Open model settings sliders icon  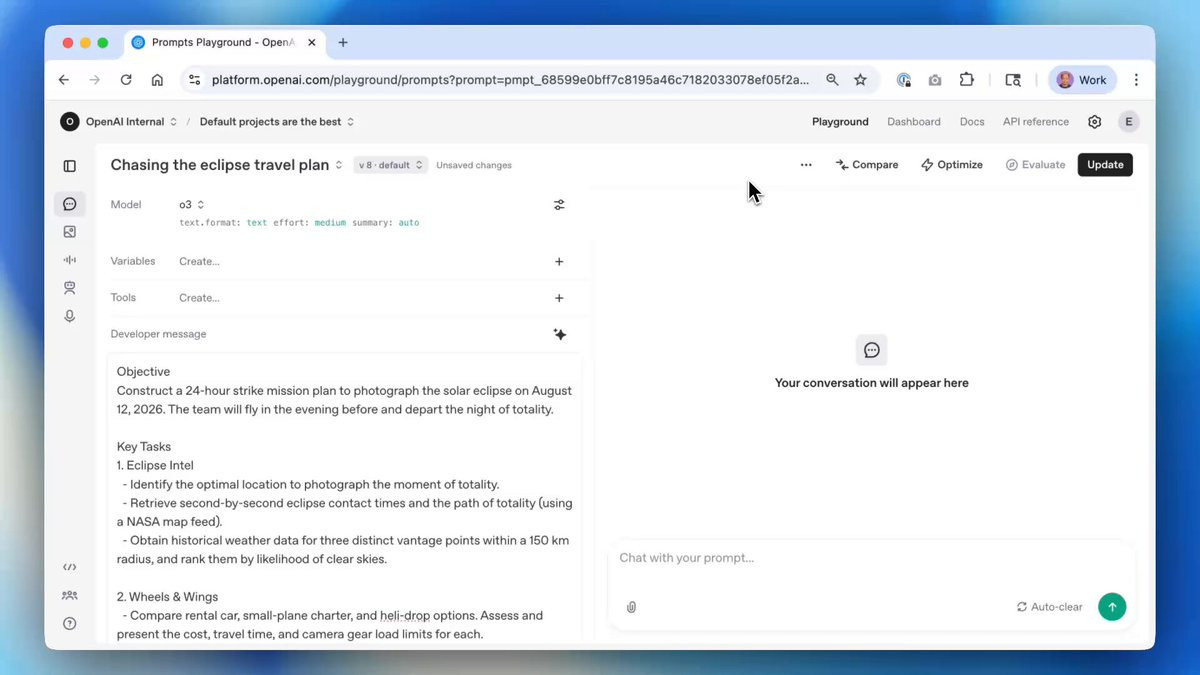(559, 205)
